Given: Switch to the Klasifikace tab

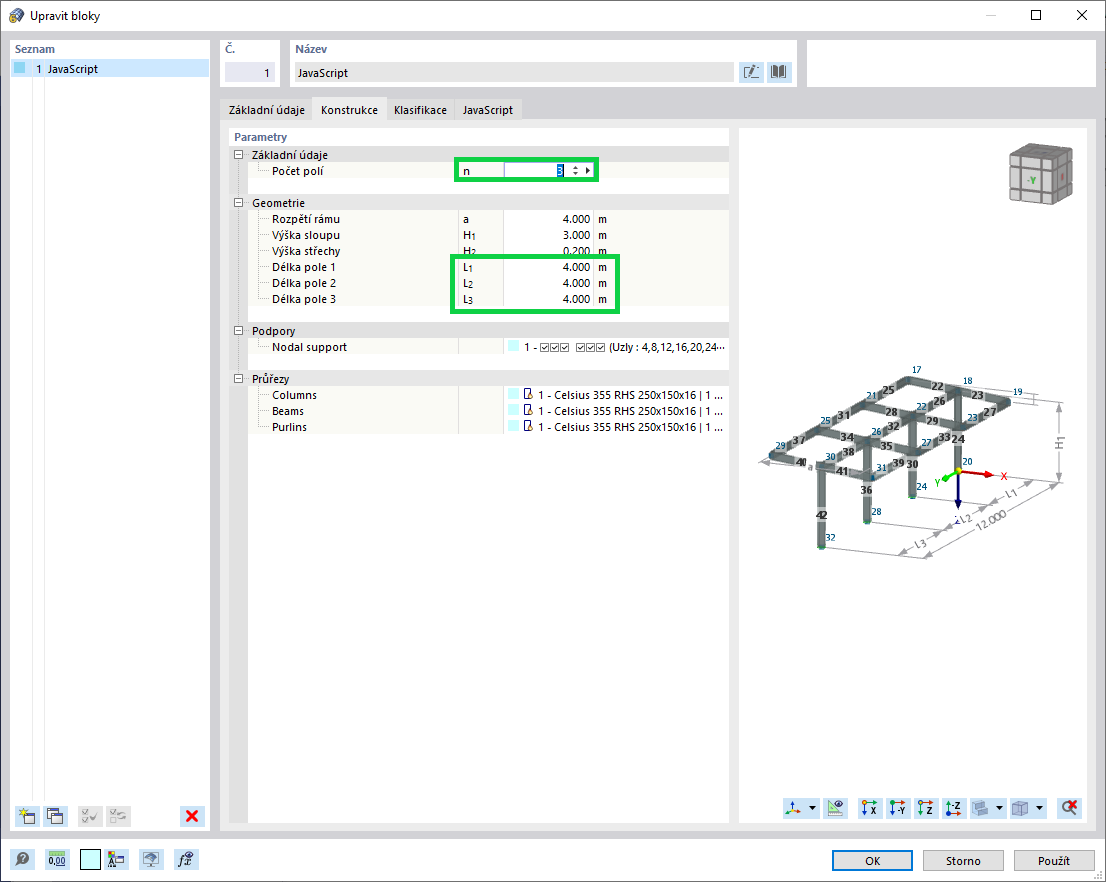Looking at the screenshot, I should (420, 110).
